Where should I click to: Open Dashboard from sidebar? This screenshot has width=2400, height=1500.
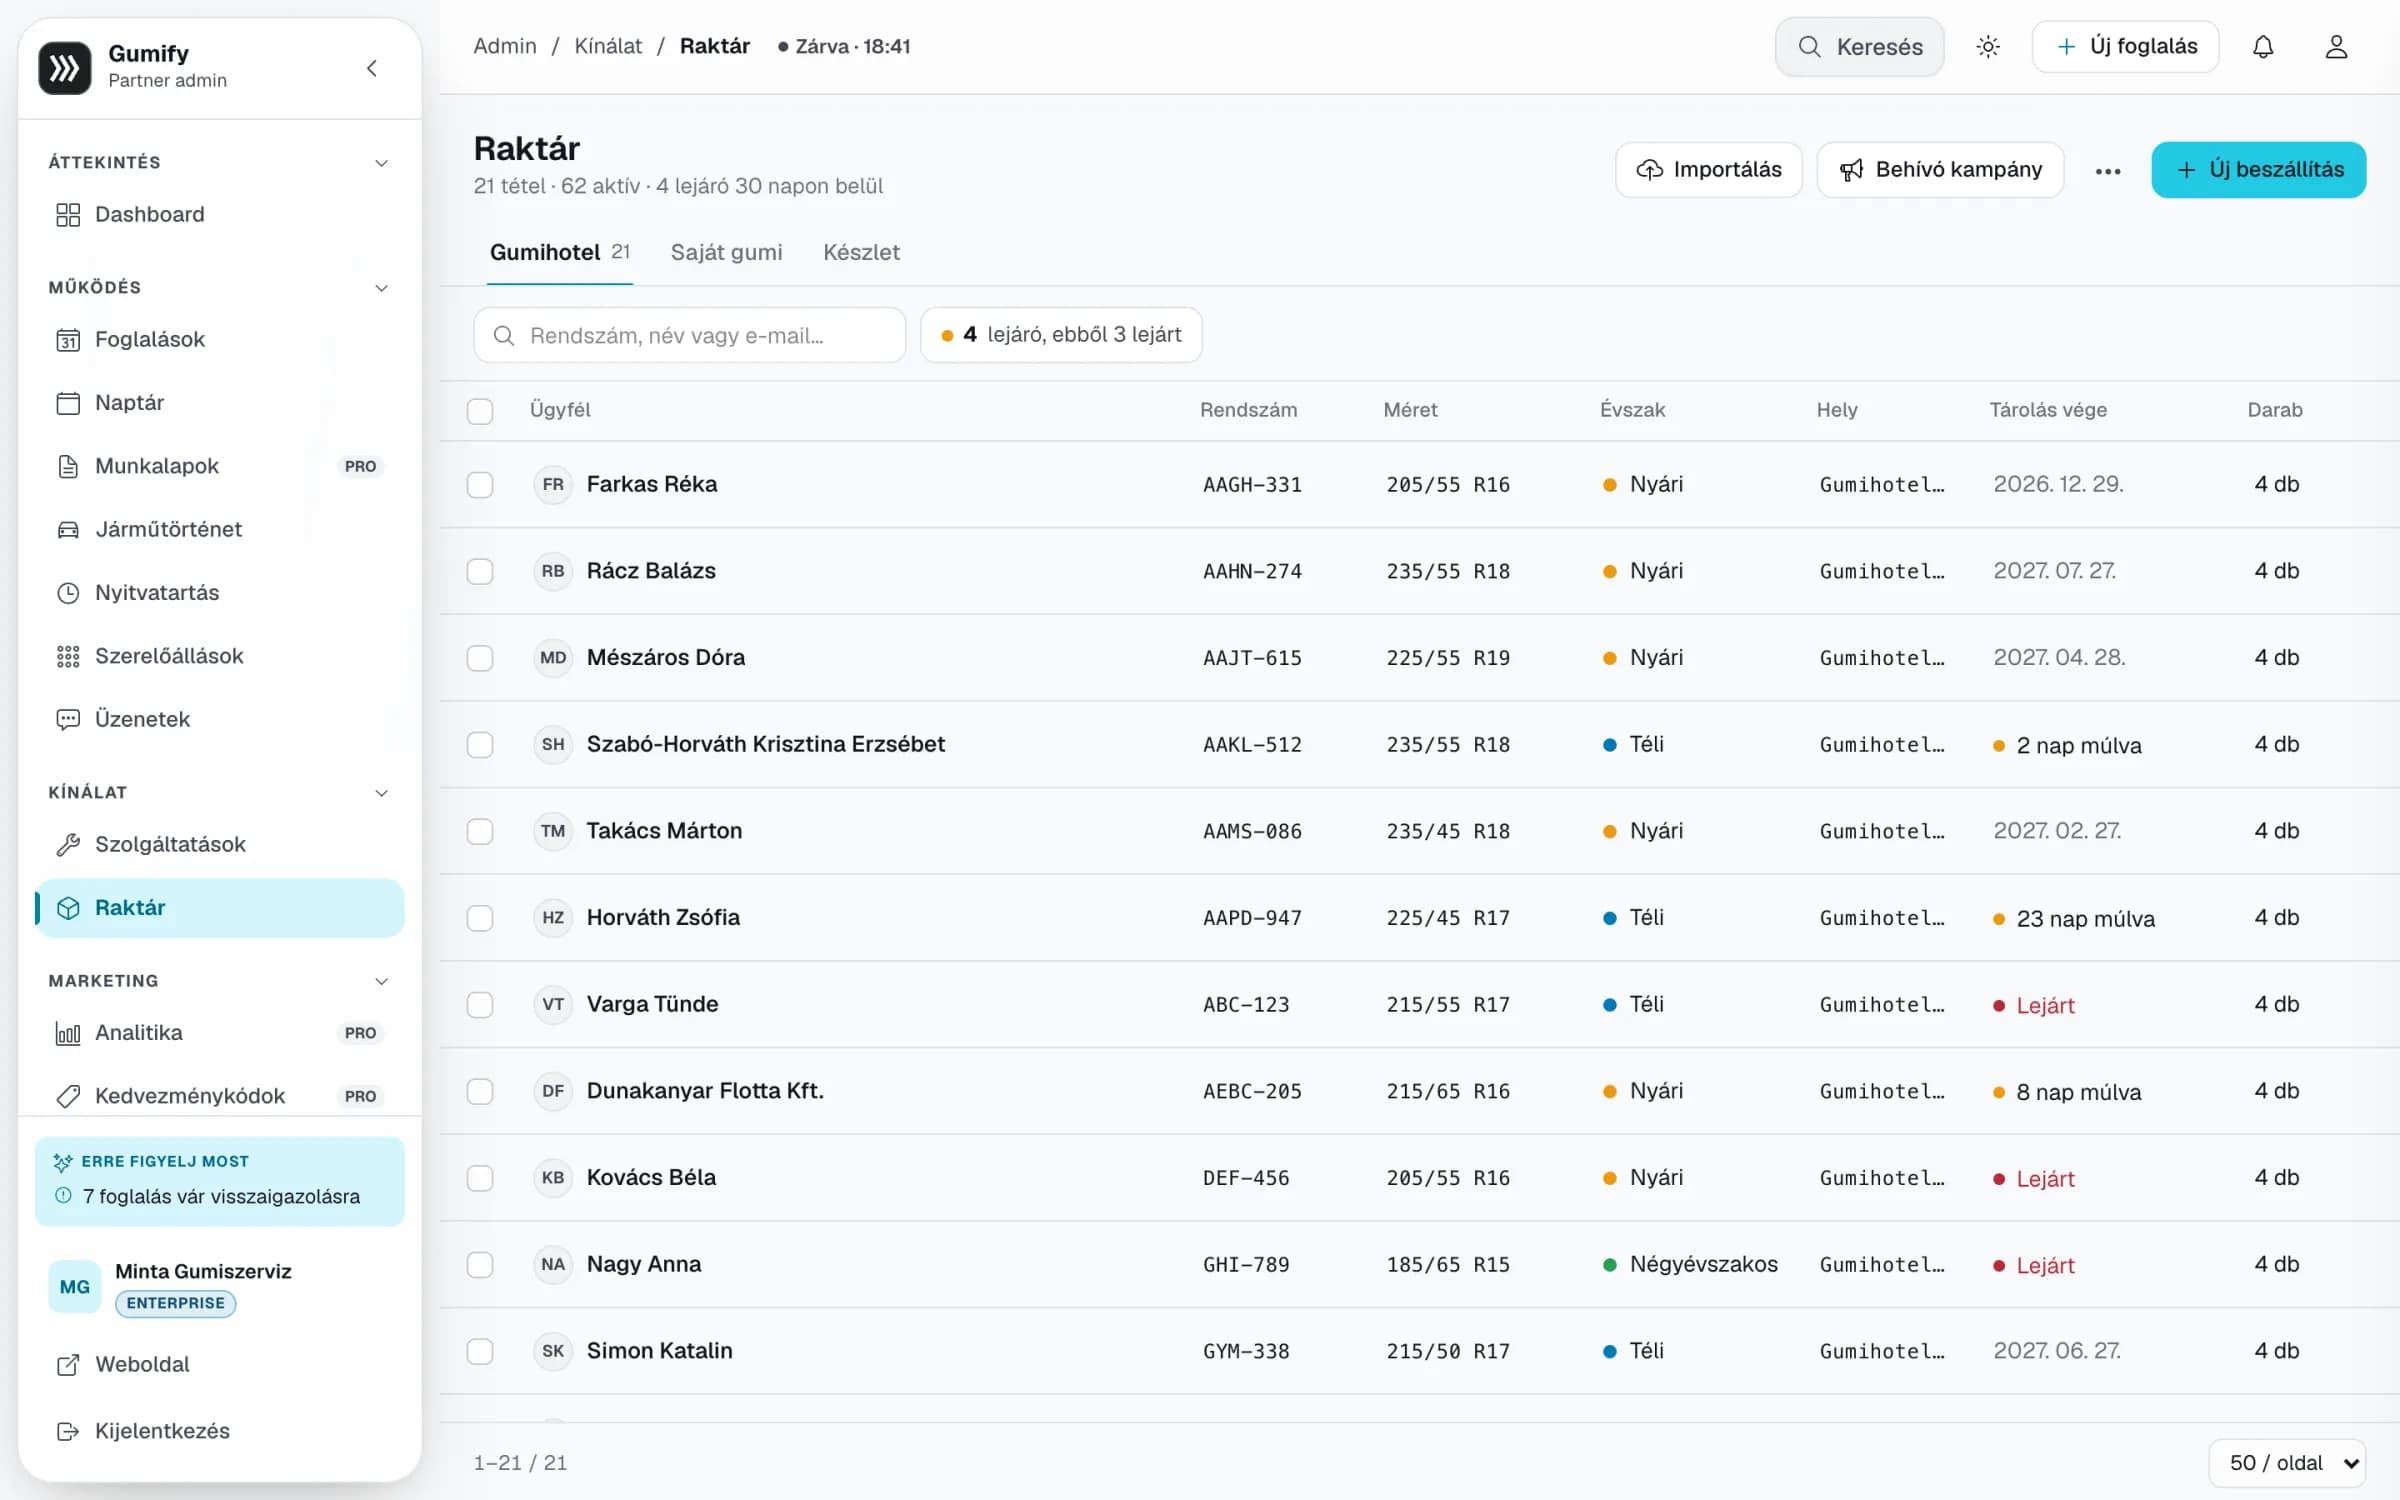220,214
